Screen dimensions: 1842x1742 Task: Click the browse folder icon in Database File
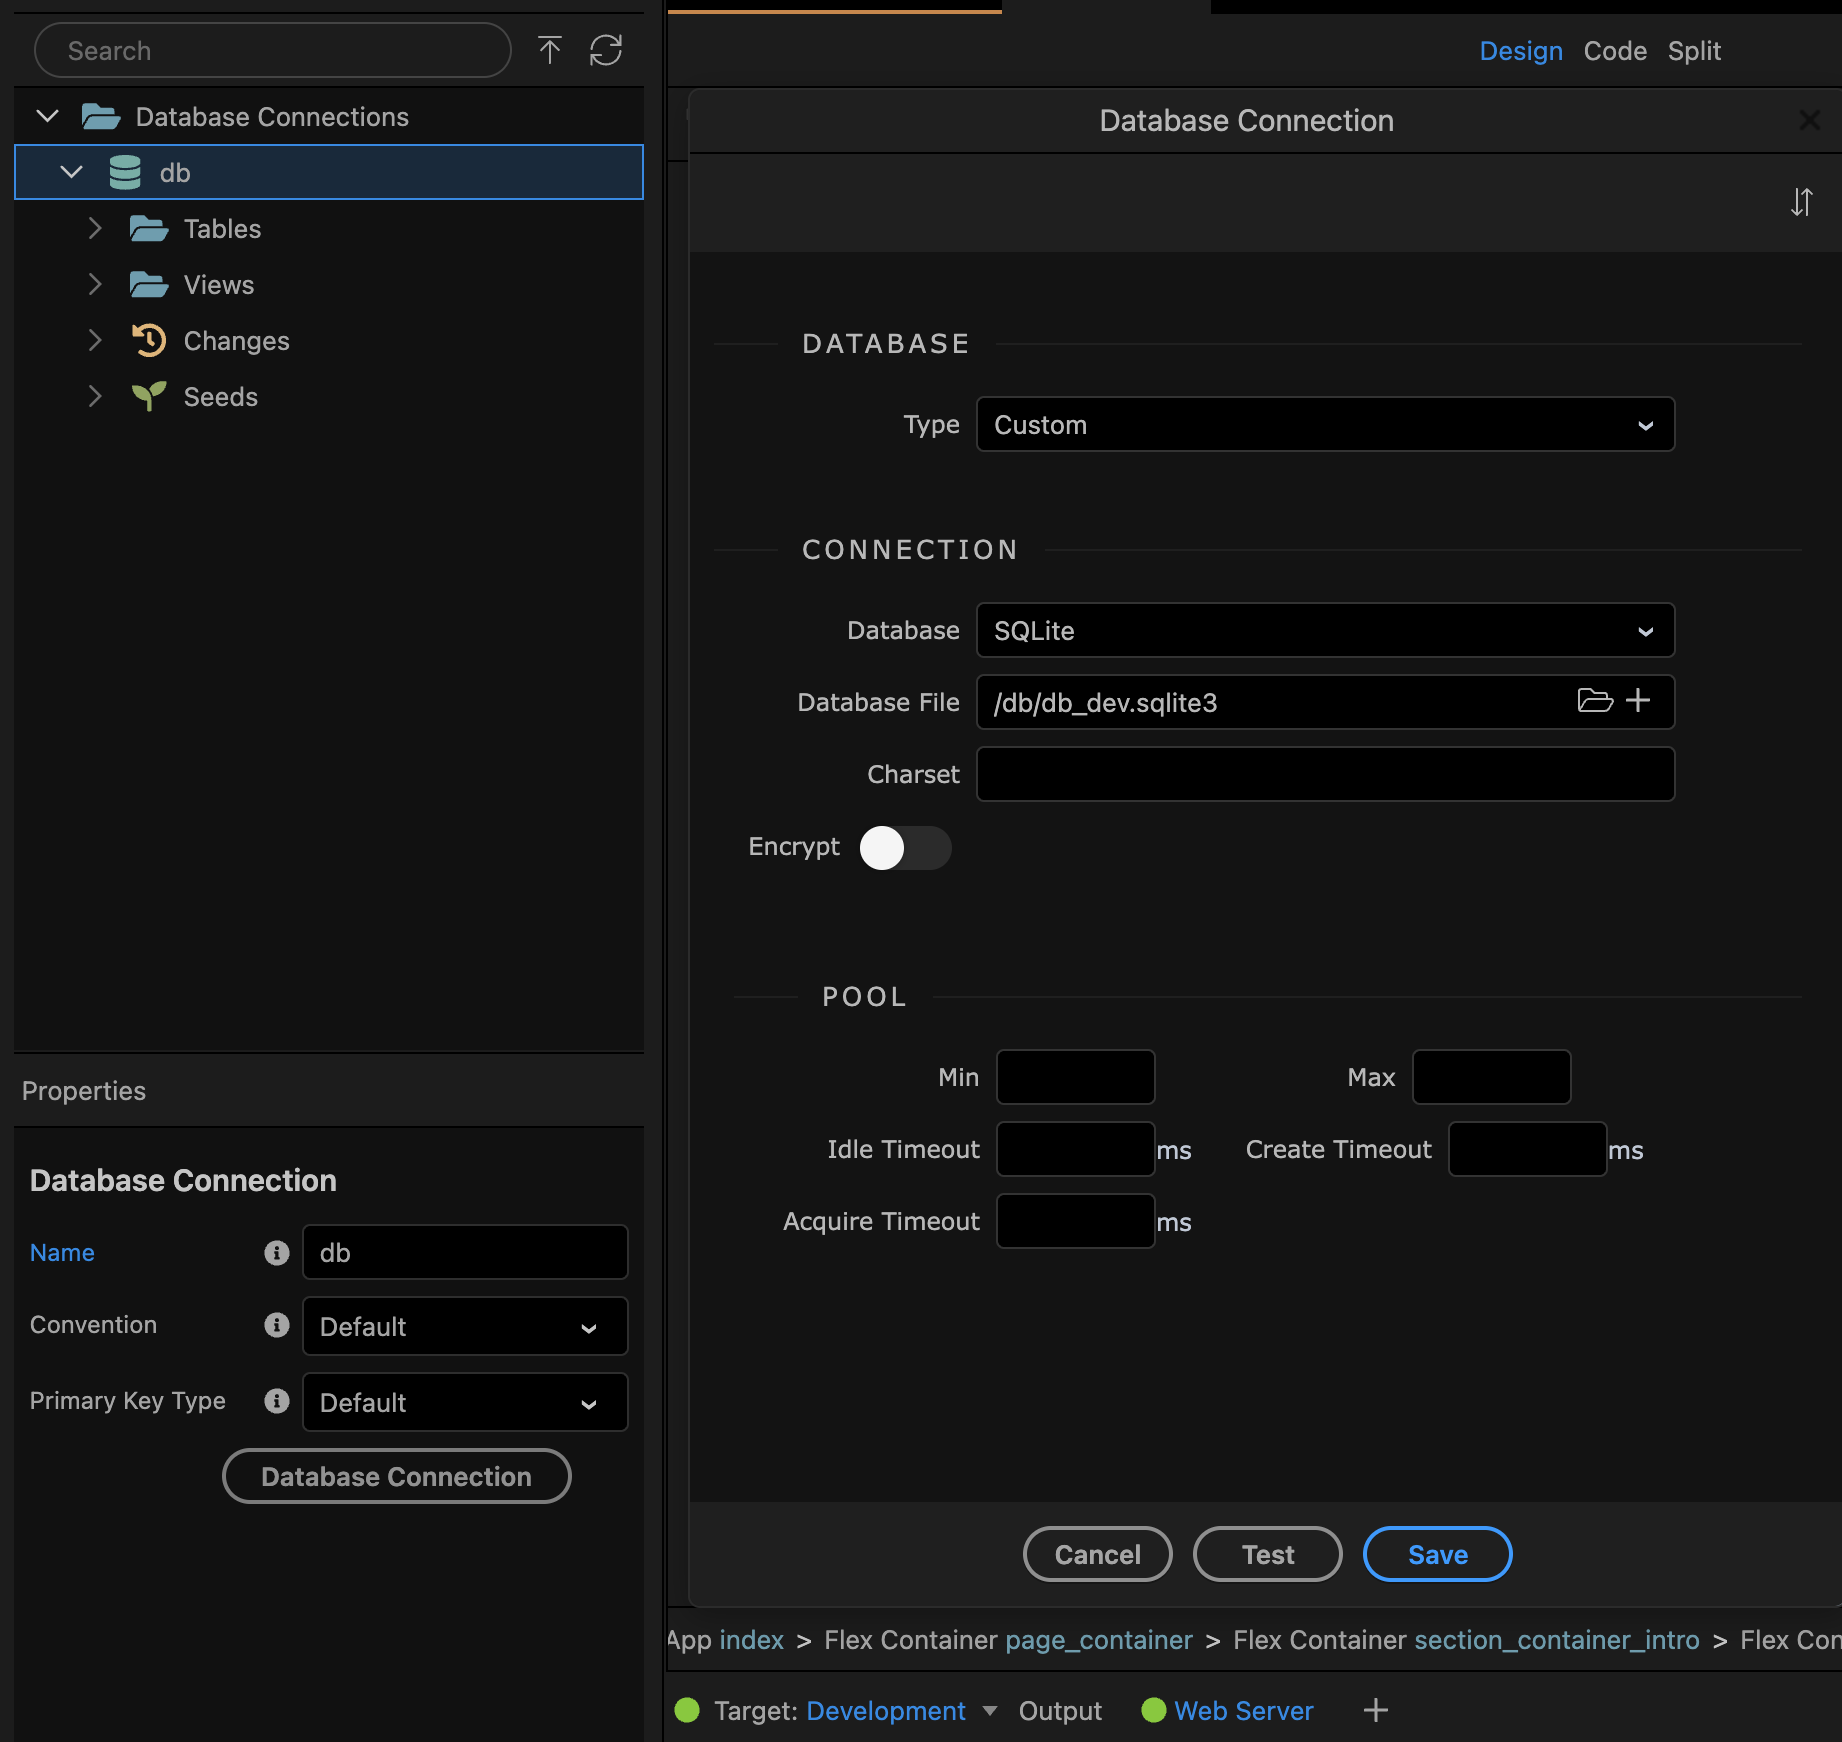click(1594, 701)
